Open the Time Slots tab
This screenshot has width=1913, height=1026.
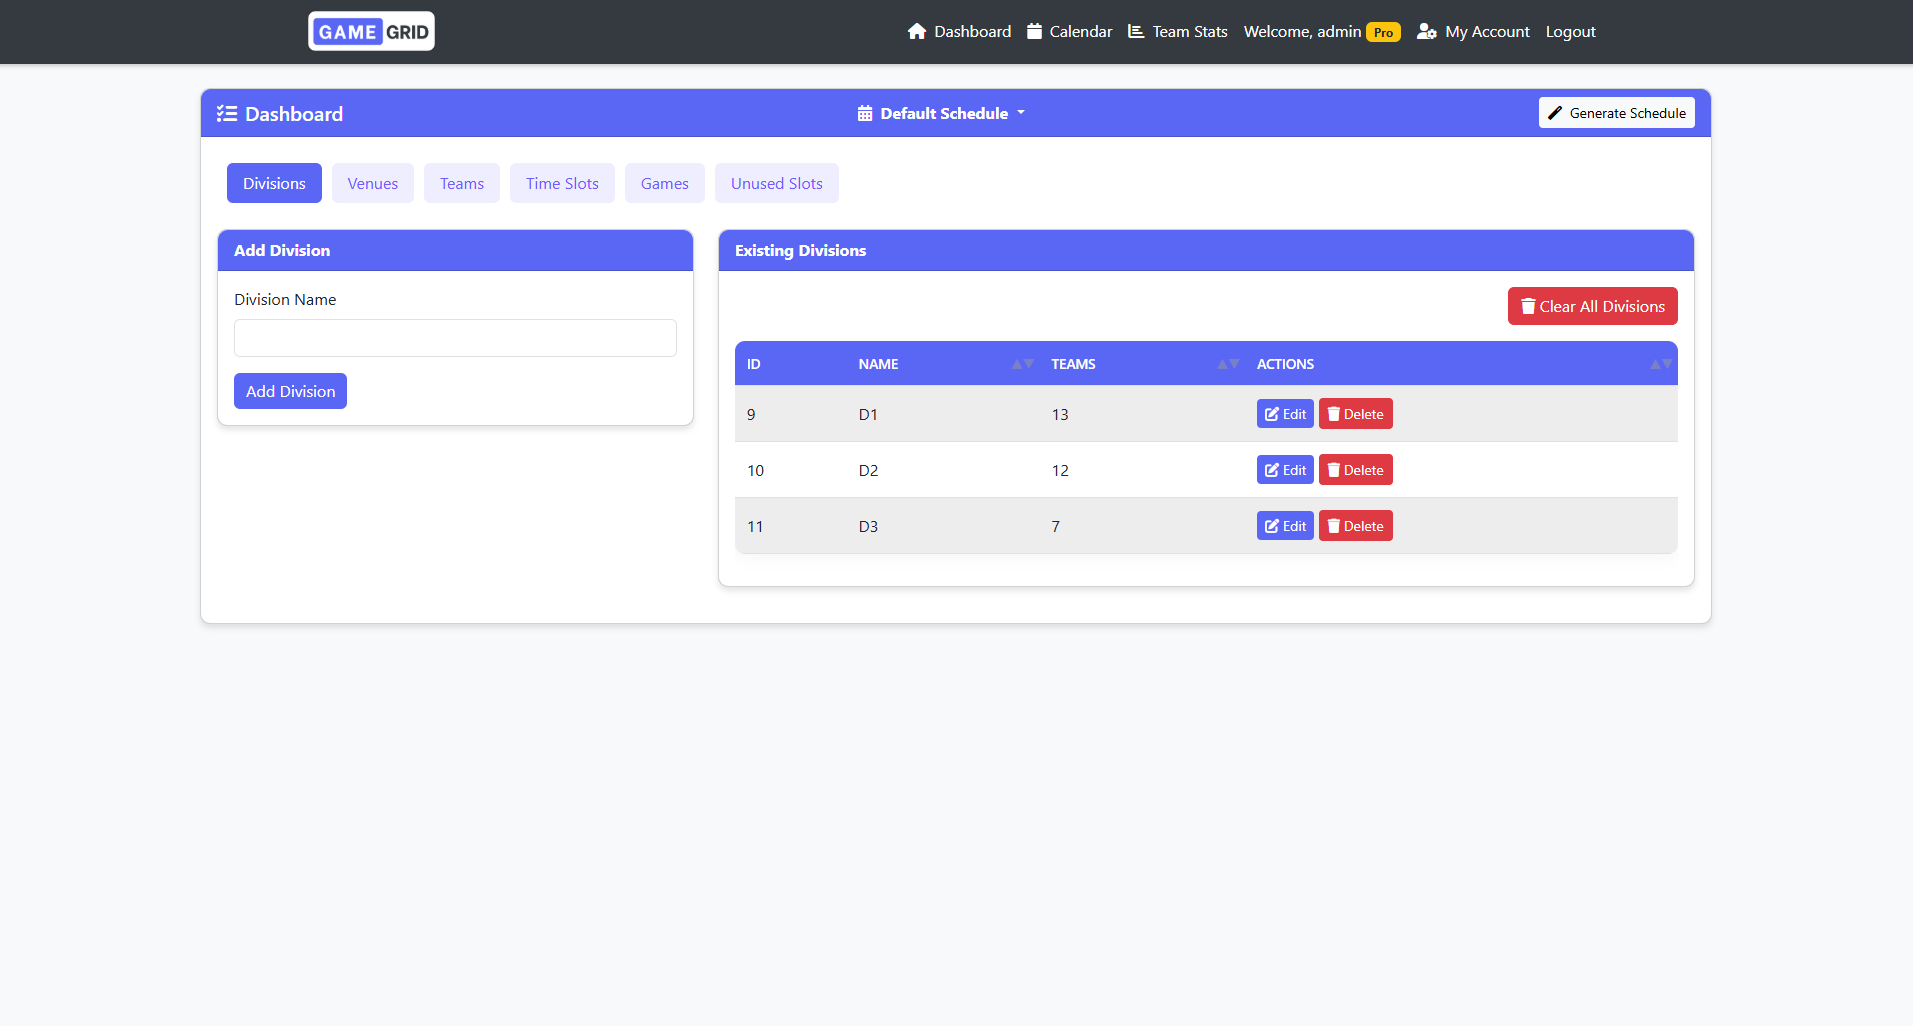click(561, 183)
